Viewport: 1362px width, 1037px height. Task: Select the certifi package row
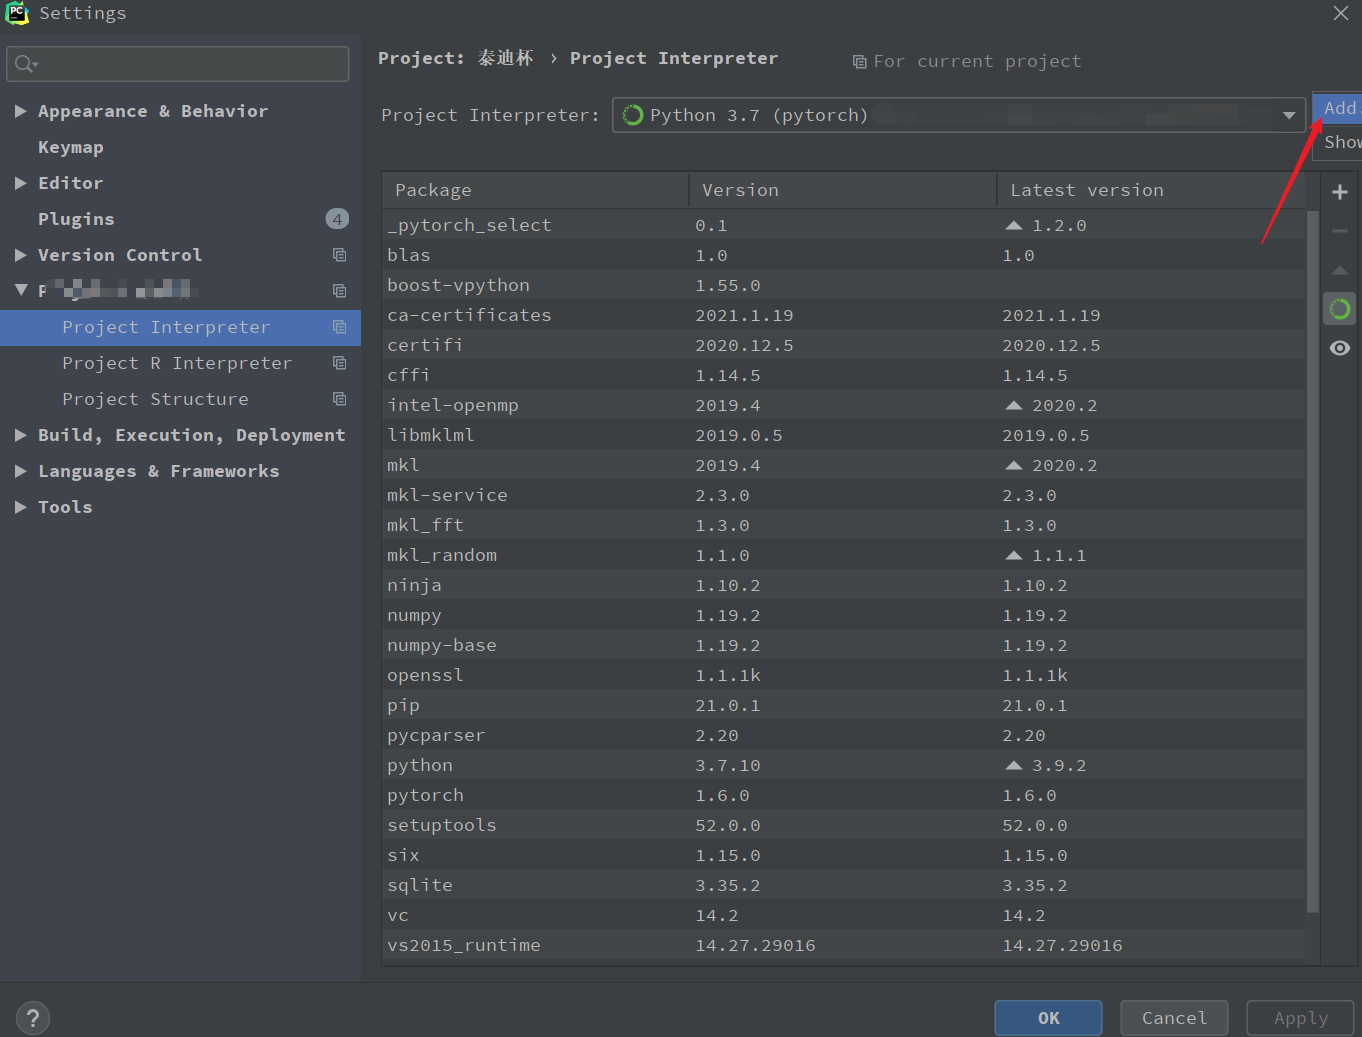pyautogui.click(x=844, y=345)
